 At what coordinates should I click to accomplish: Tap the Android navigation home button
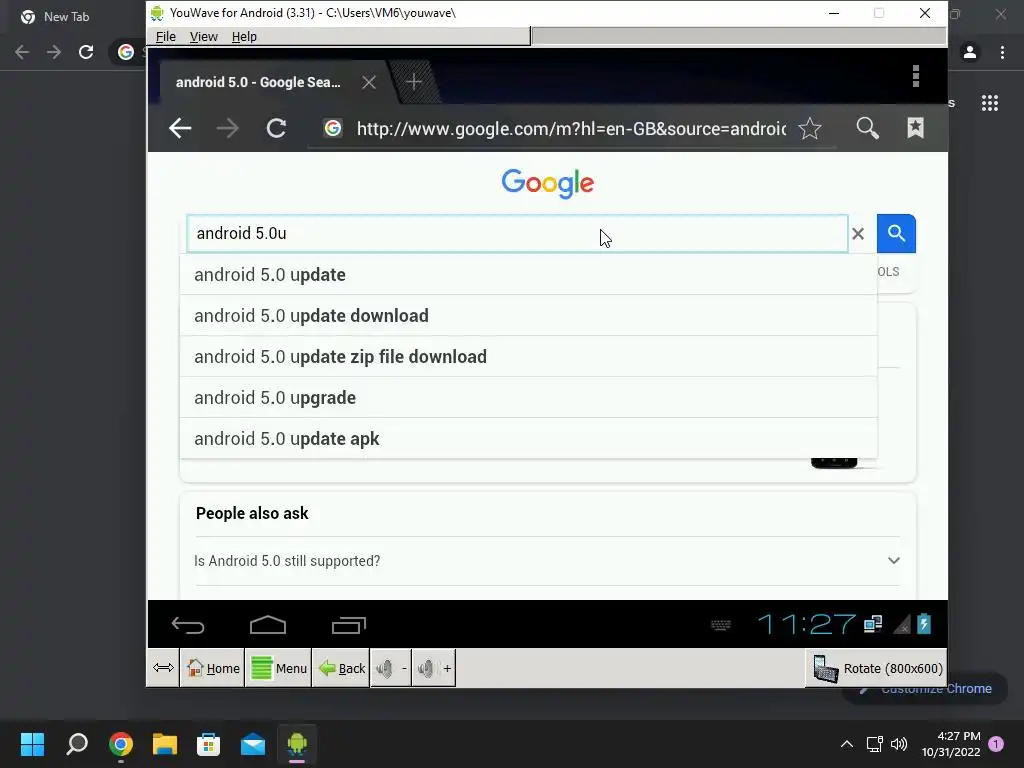[x=268, y=625]
